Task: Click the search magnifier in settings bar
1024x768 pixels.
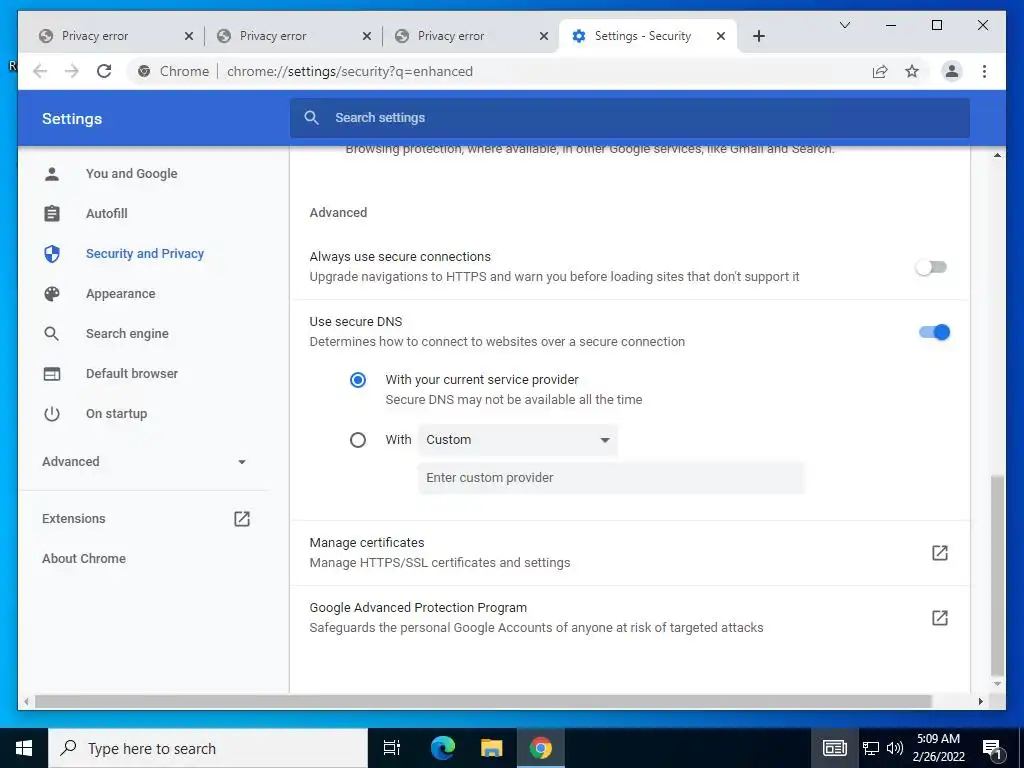Action: point(312,118)
